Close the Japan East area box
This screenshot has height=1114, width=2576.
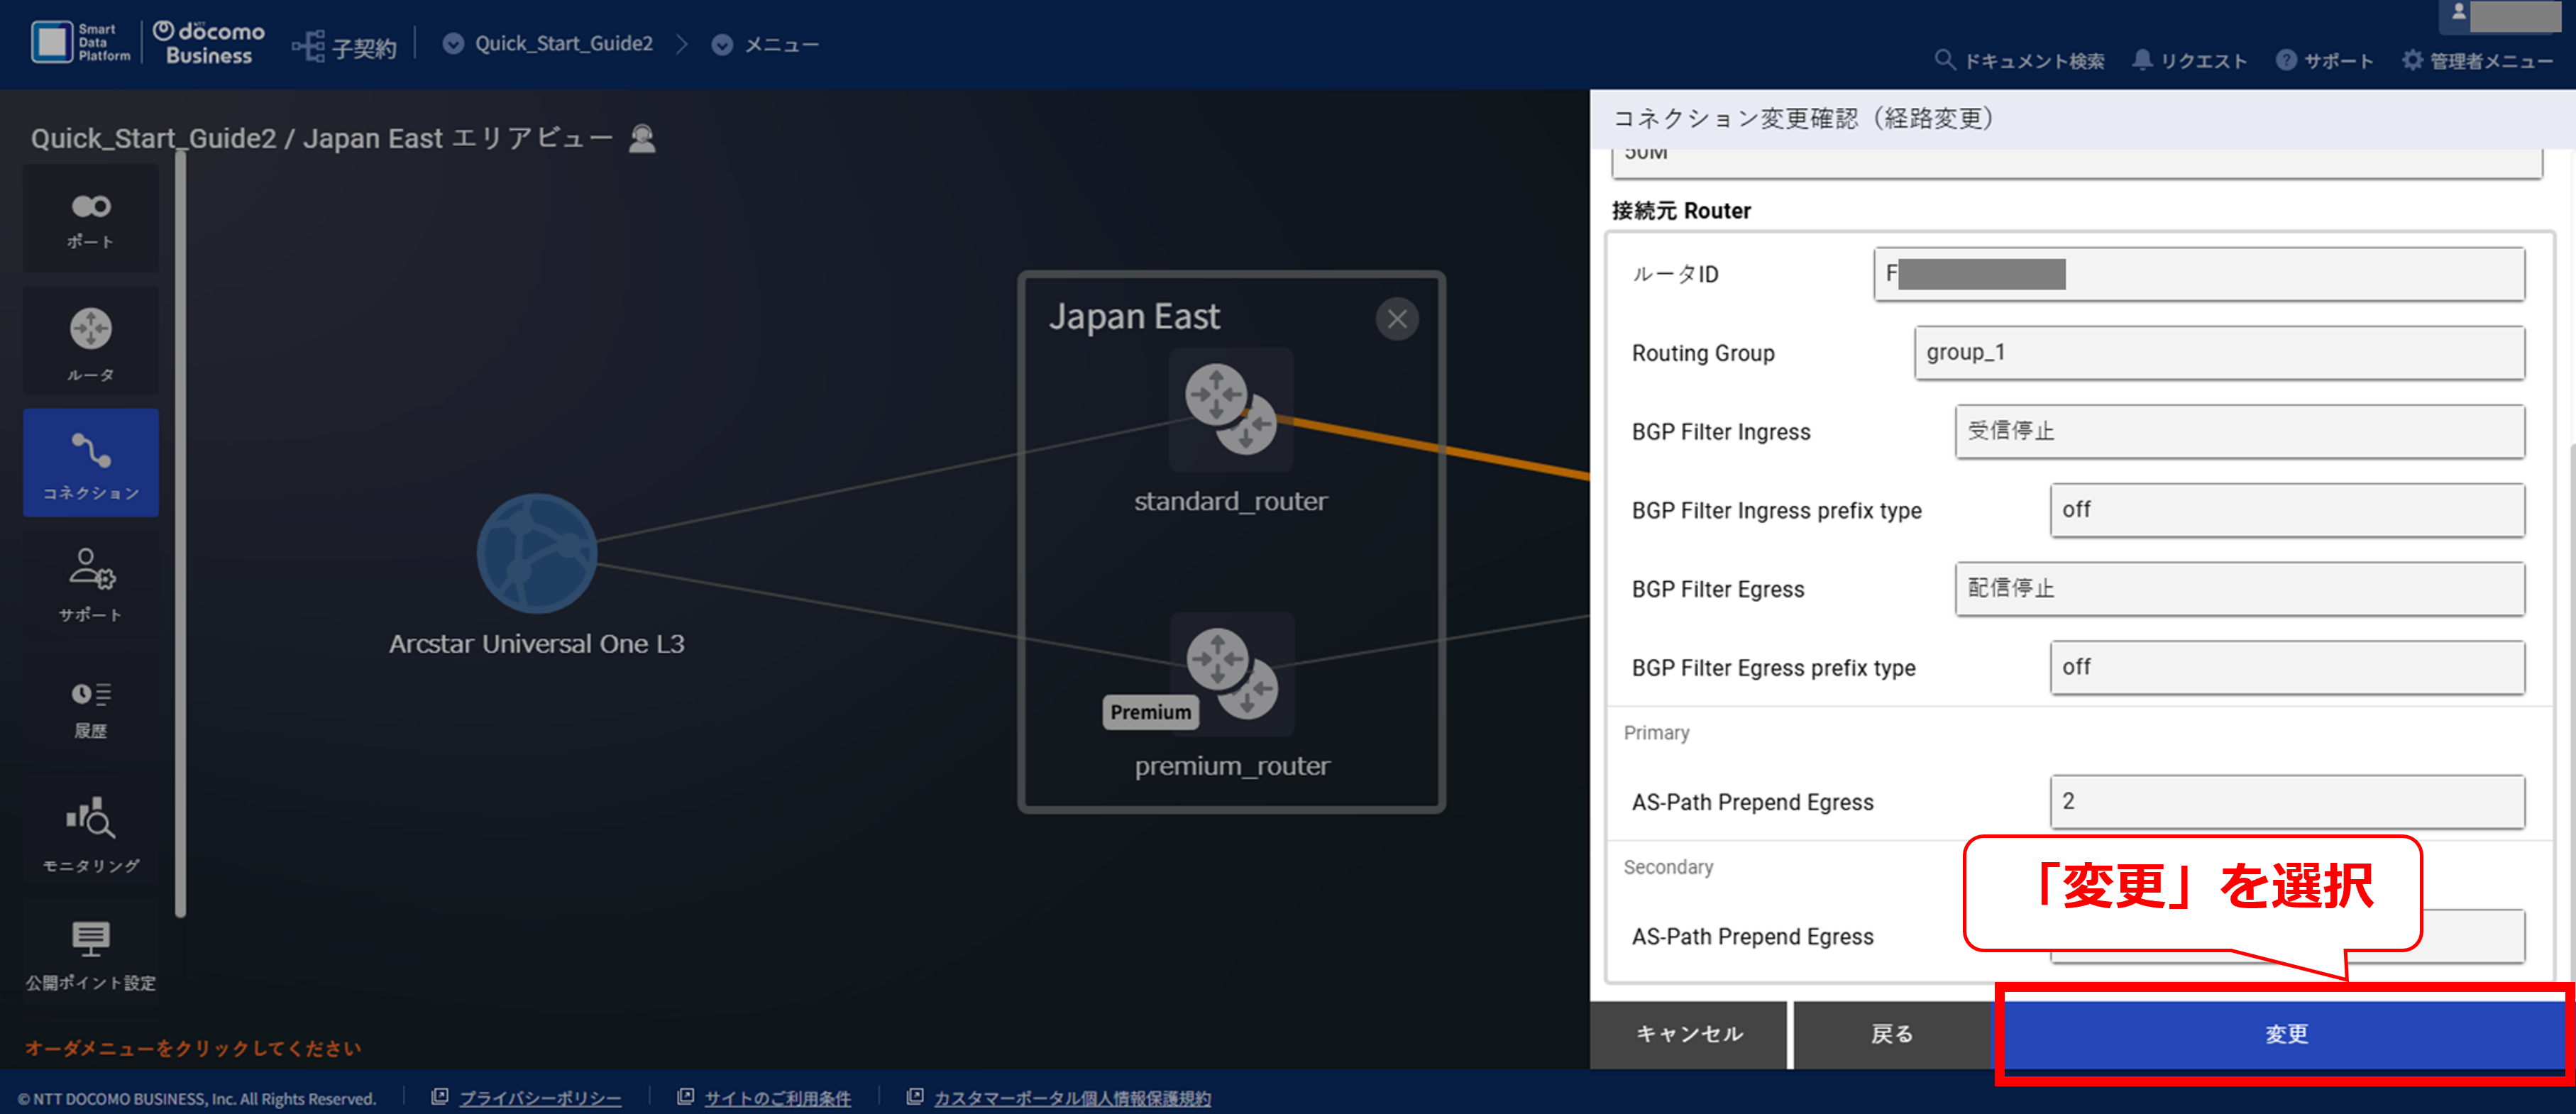click(1397, 319)
